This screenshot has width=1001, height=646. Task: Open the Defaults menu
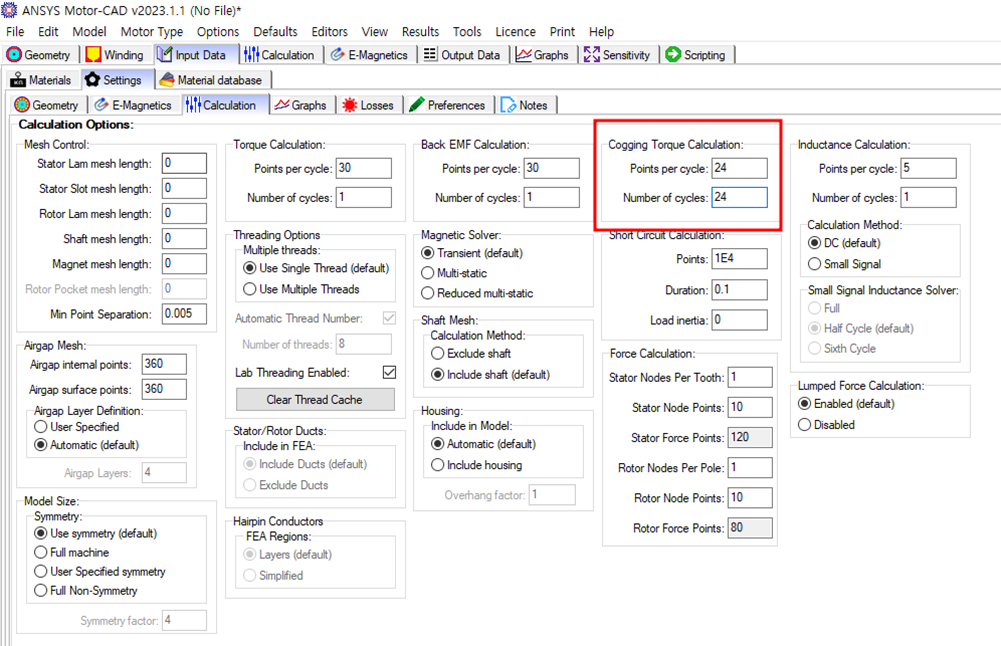coord(275,31)
